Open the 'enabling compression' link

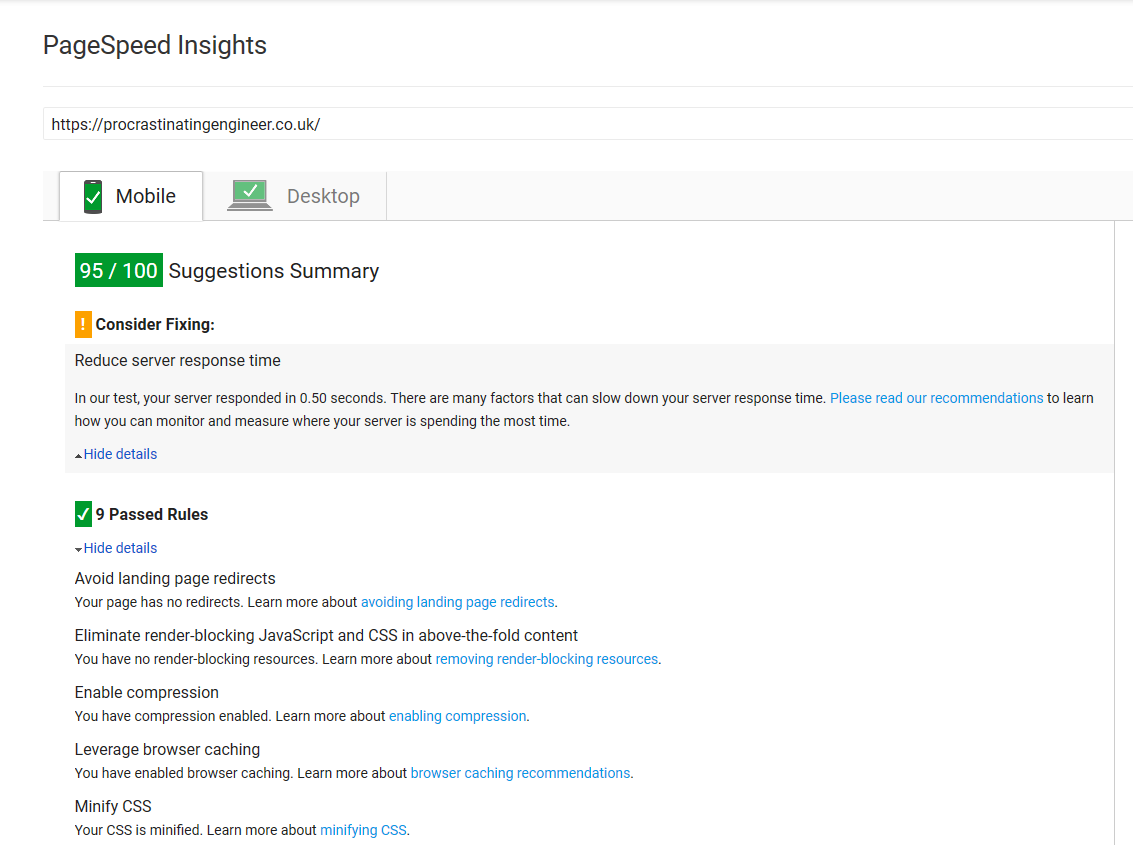[457, 716]
